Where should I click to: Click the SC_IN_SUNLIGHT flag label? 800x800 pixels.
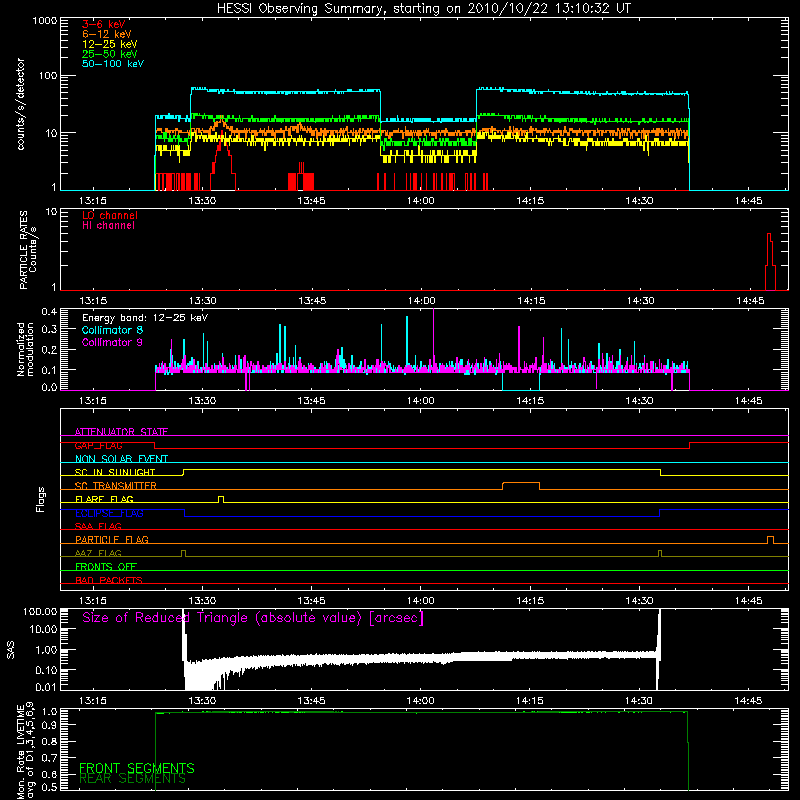115,472
